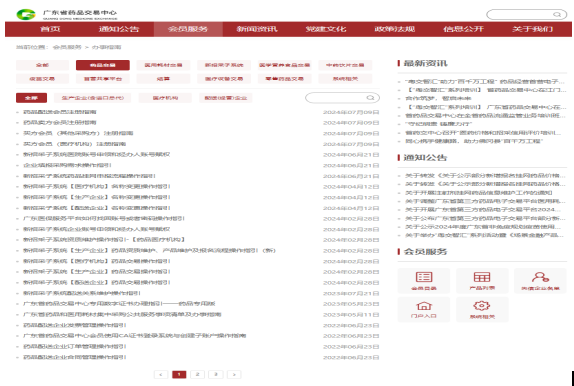Go to next page with right arrow
This screenshot has width=574, height=386.
click(x=234, y=374)
